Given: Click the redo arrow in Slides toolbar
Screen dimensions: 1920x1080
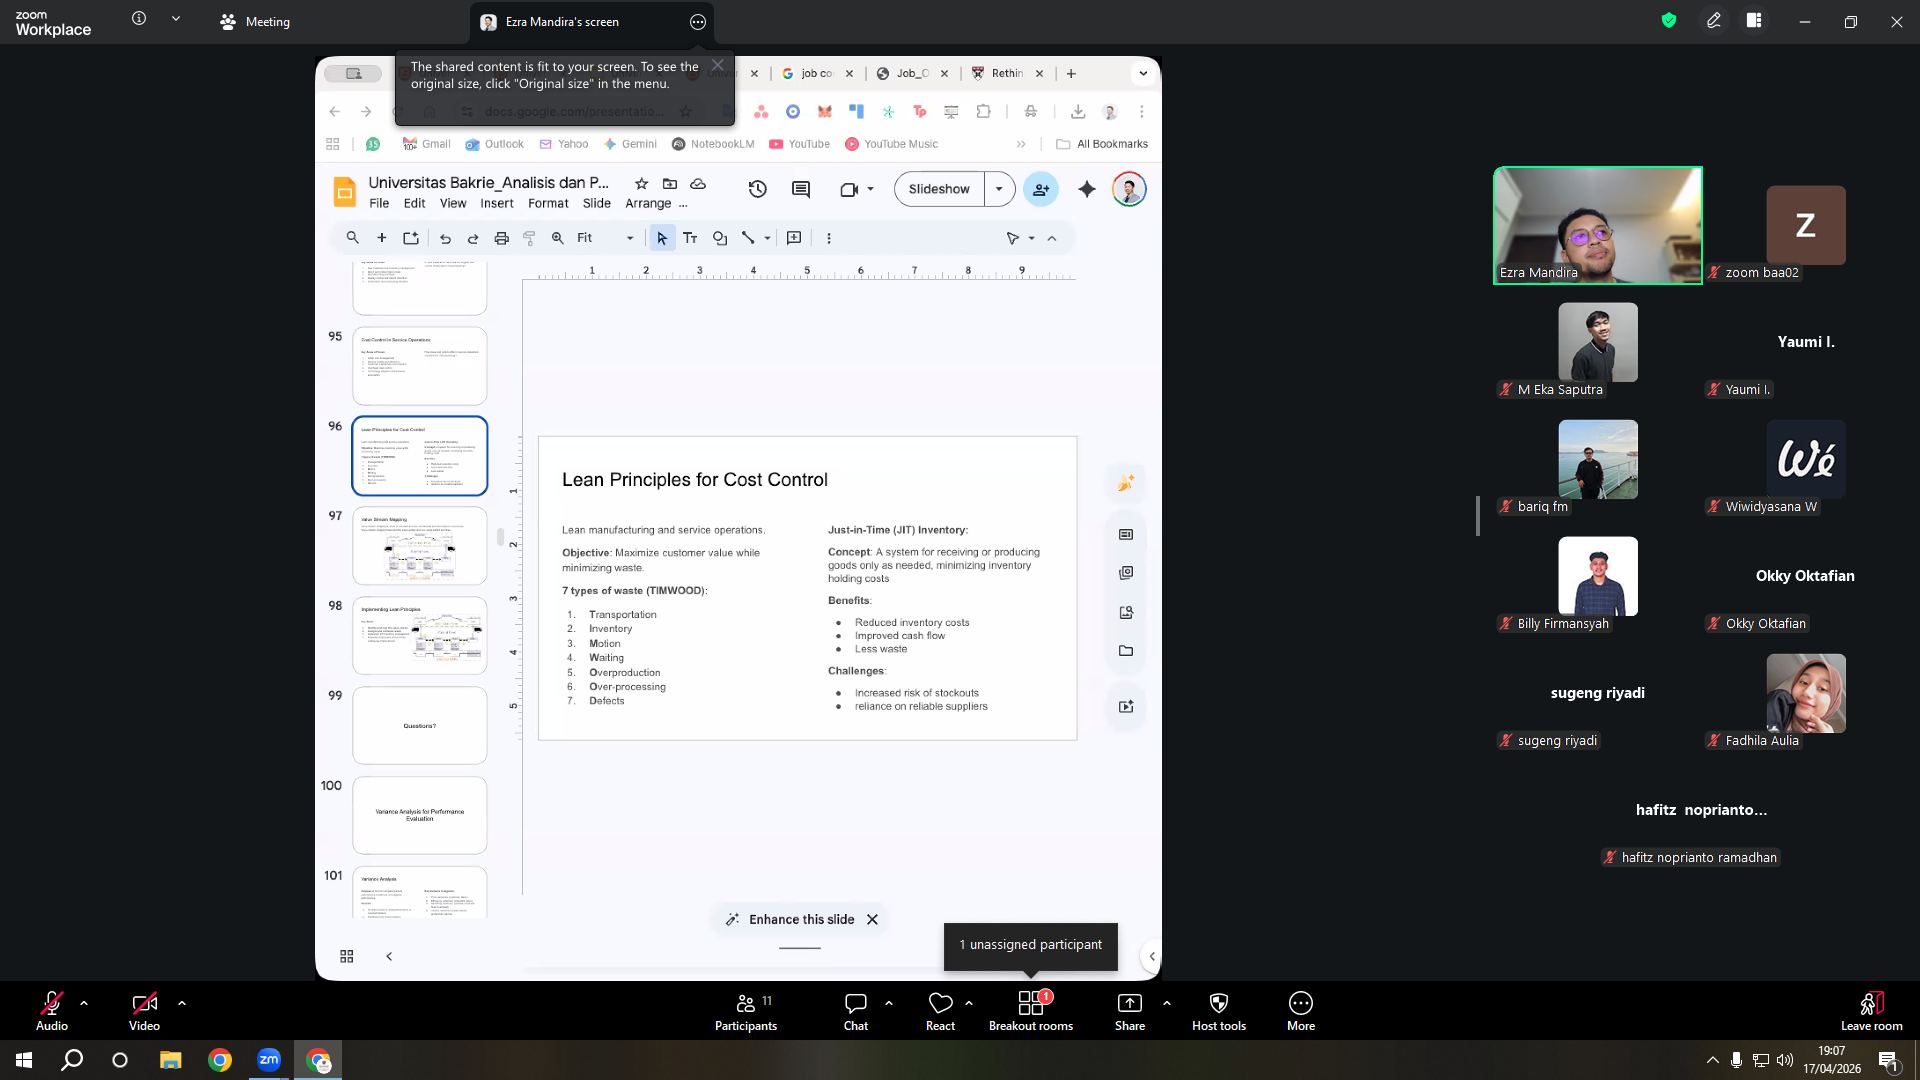Looking at the screenshot, I should coord(473,238).
